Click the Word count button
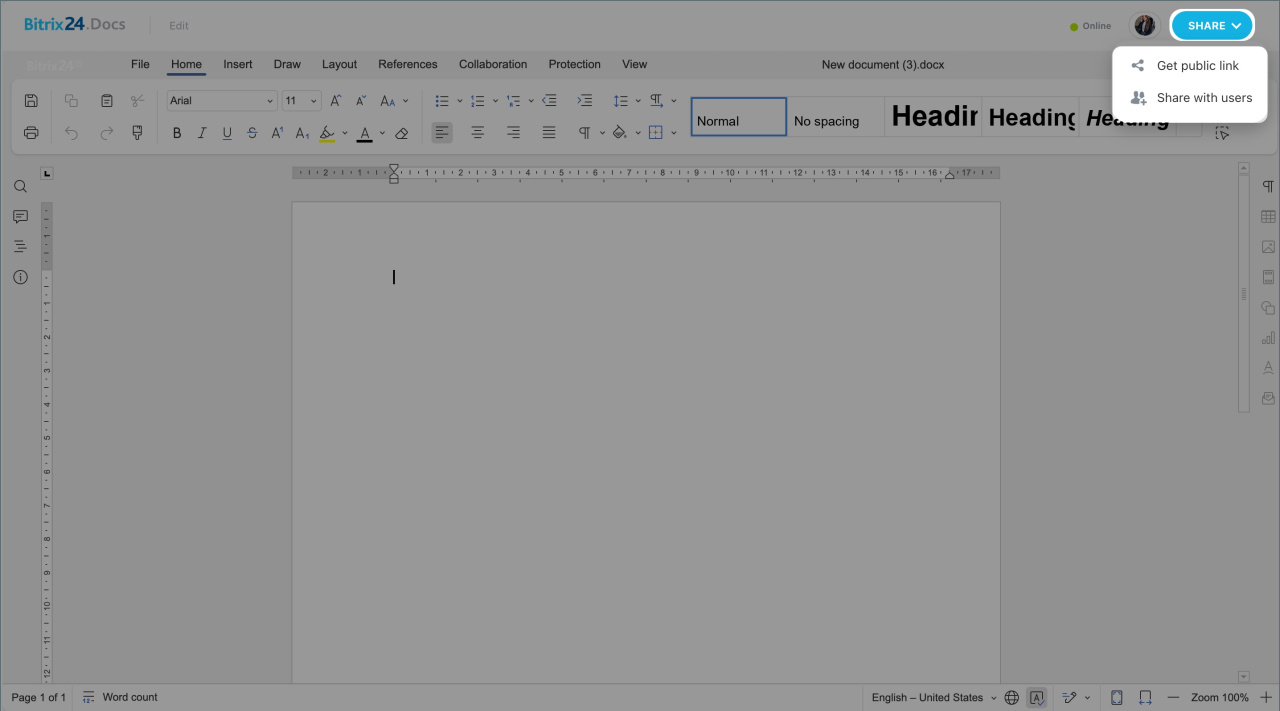 pyautogui.click(x=120, y=697)
